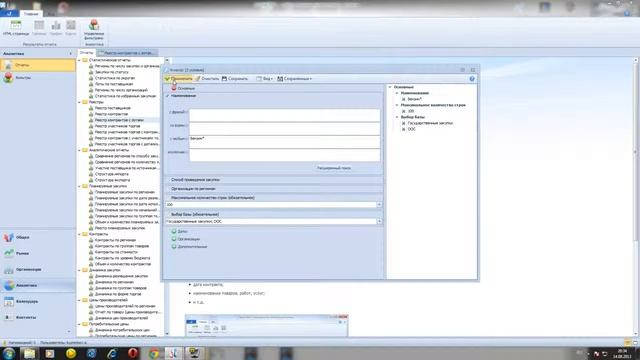Launch Google Chrome from the taskbar
The width and height of the screenshot is (640, 360).
tap(153, 353)
